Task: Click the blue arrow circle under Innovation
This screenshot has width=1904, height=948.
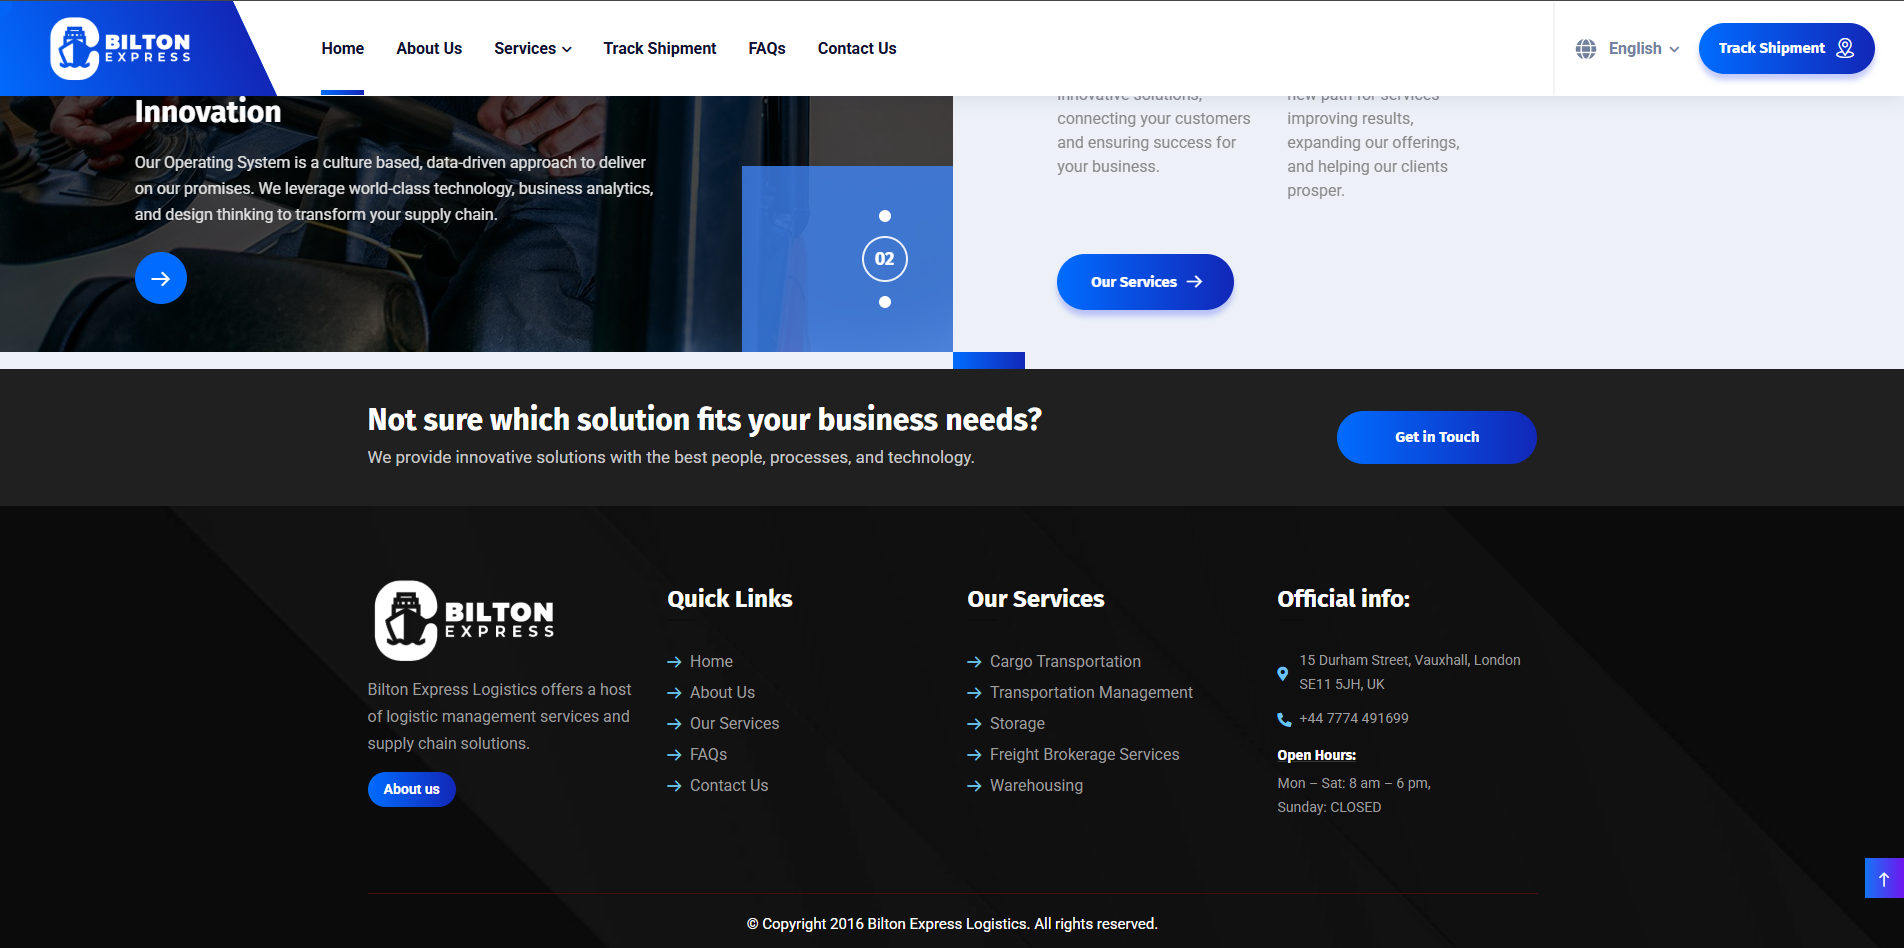Action: 161,279
